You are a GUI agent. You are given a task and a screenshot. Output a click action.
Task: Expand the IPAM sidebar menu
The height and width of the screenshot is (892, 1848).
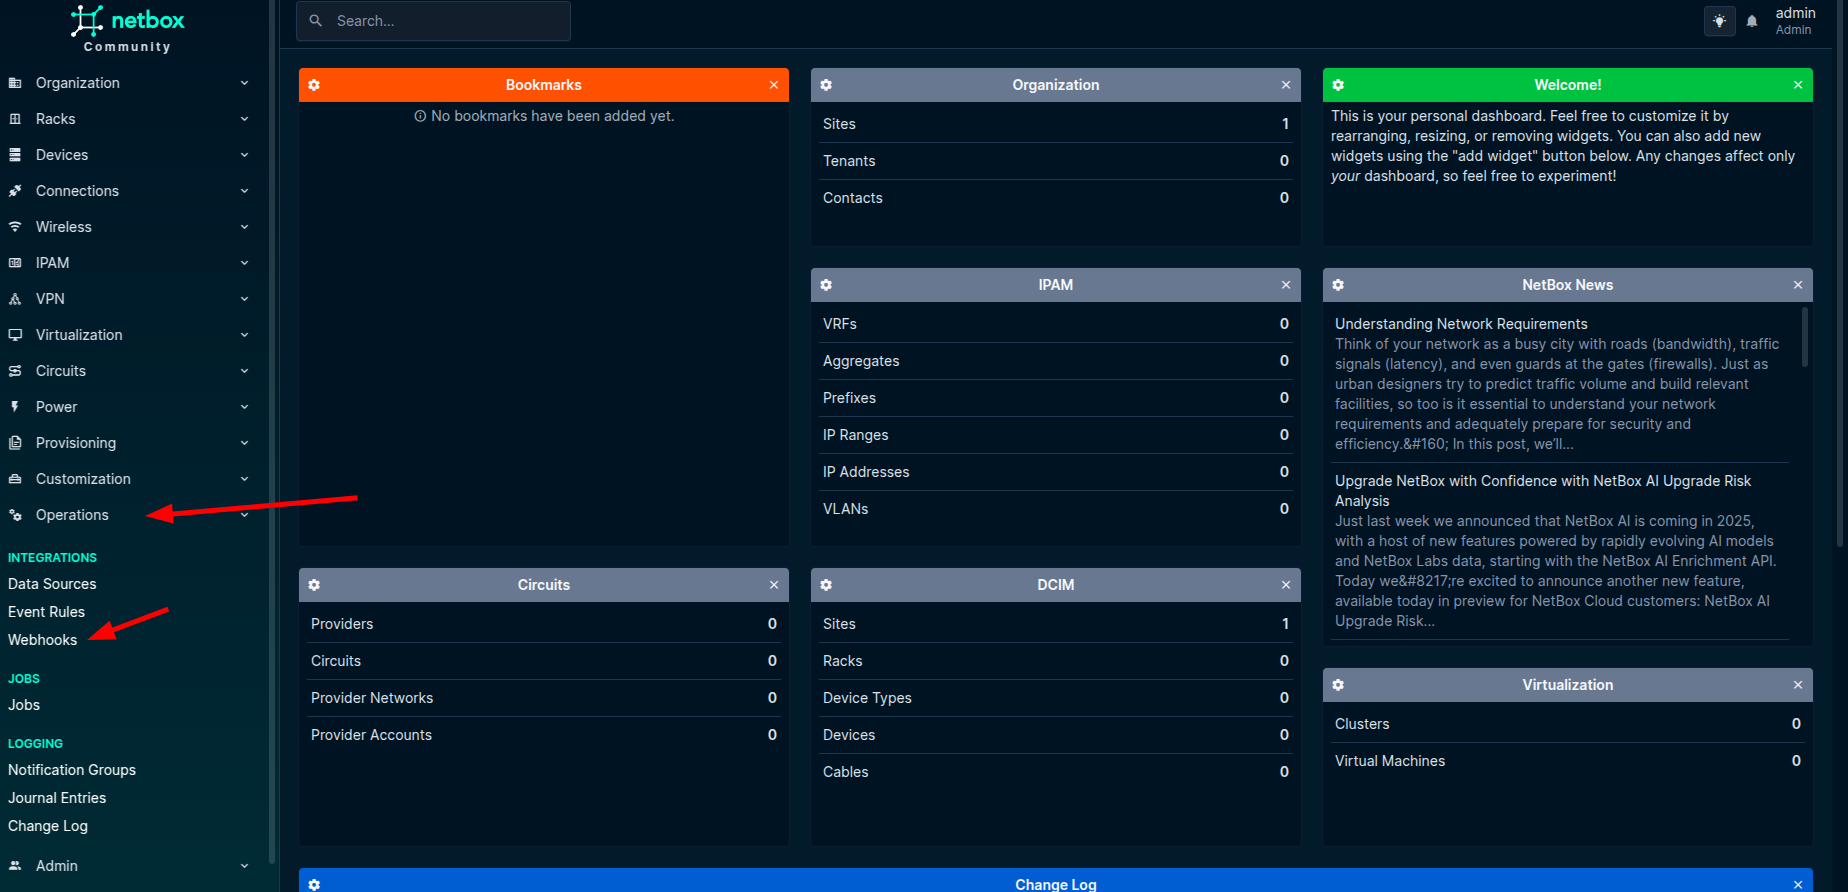click(x=128, y=263)
